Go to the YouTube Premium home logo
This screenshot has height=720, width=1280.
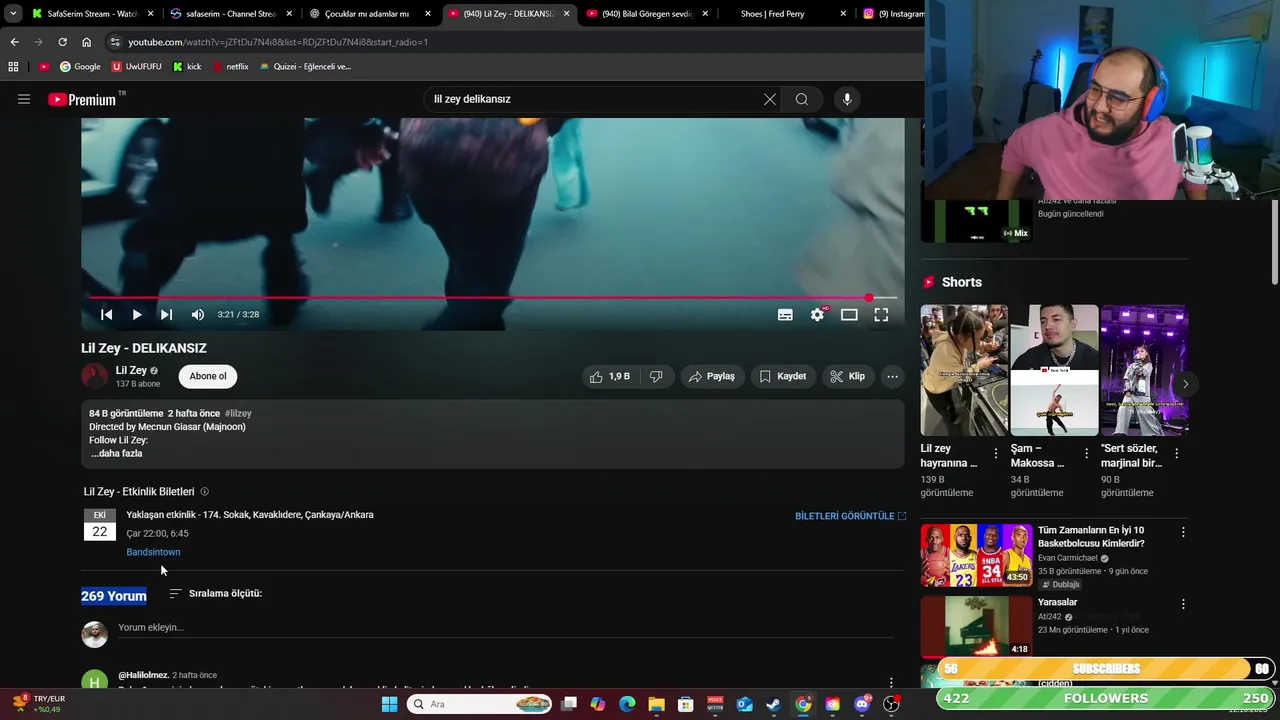pos(82,99)
